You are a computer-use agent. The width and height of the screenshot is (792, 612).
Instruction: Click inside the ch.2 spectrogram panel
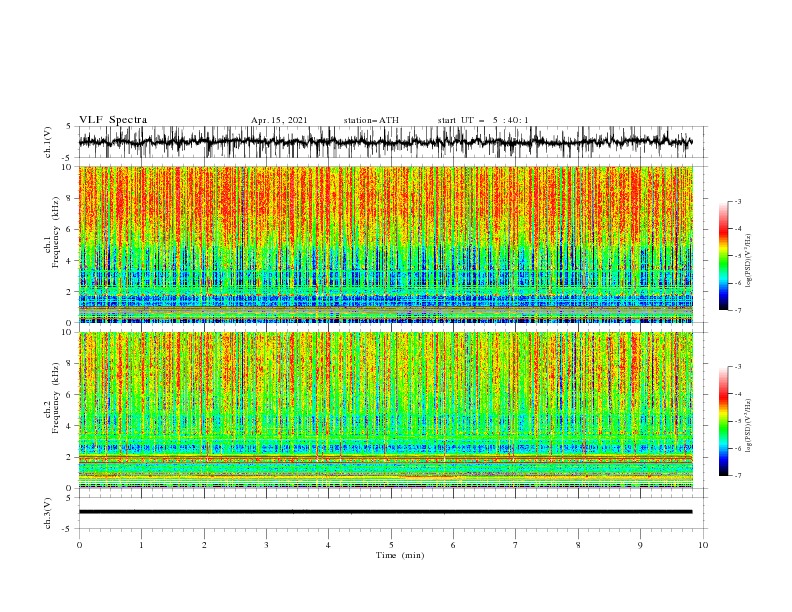pyautogui.click(x=385, y=410)
